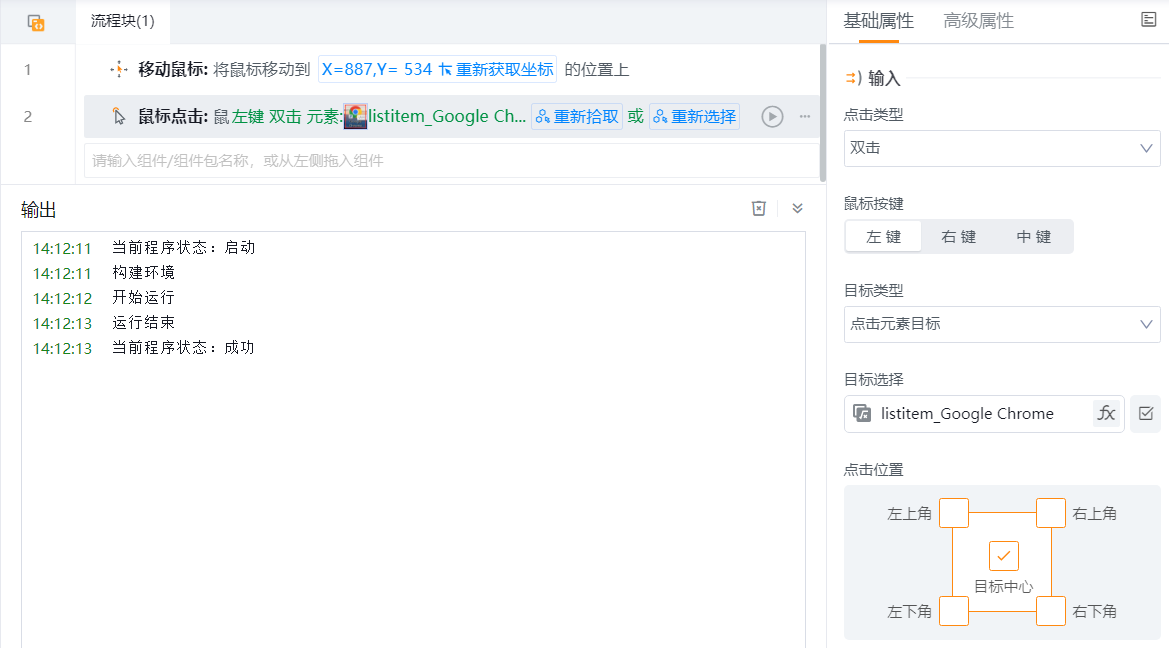Click the orange flow block icon at top-left

tap(36, 22)
